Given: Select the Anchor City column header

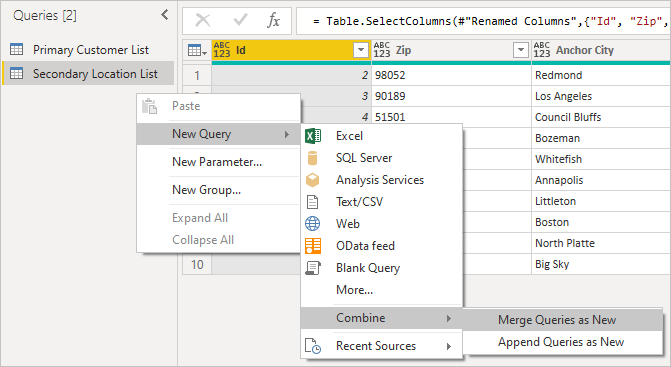Looking at the screenshot, I should pyautogui.click(x=601, y=50).
